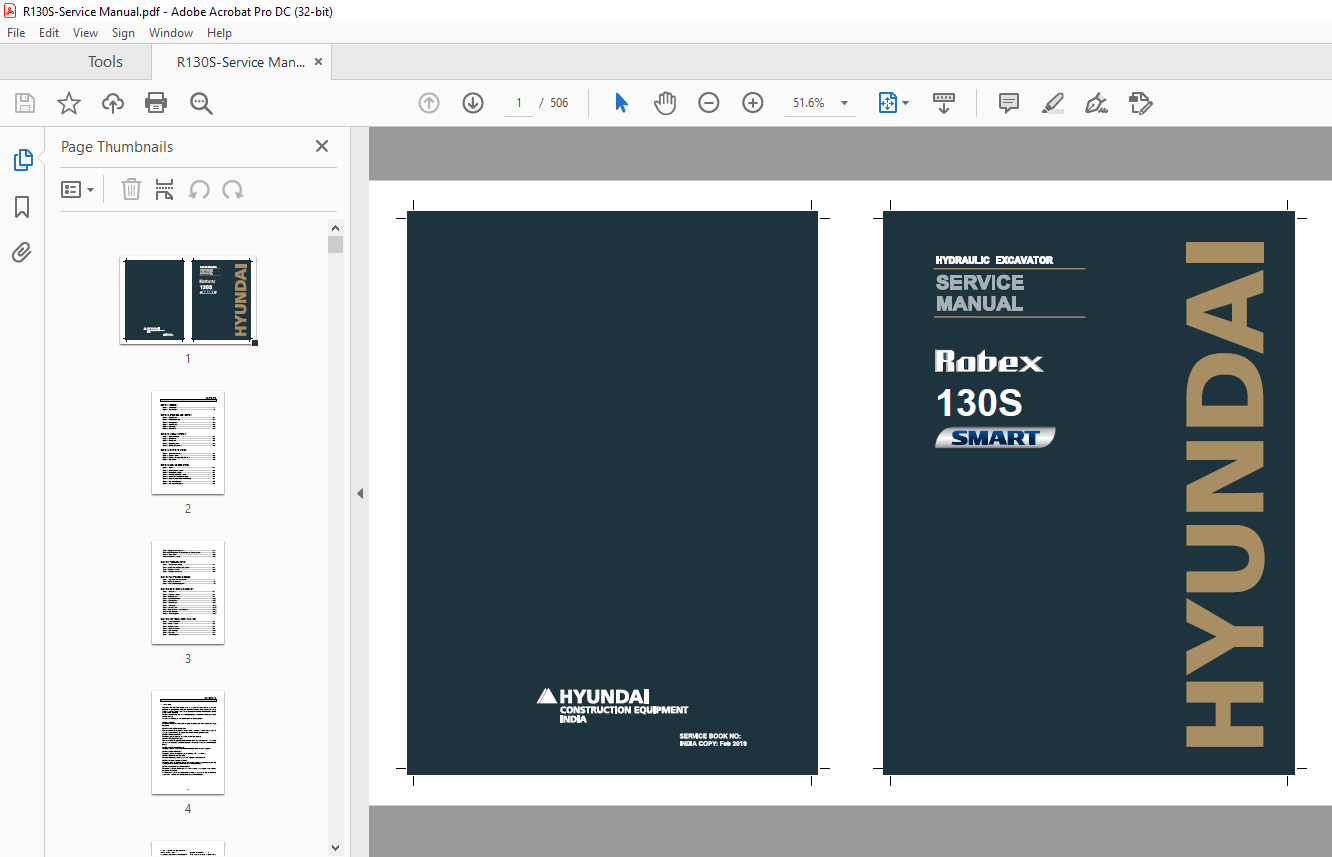1332x857 pixels.
Task: Open the File menu
Action: pos(16,33)
